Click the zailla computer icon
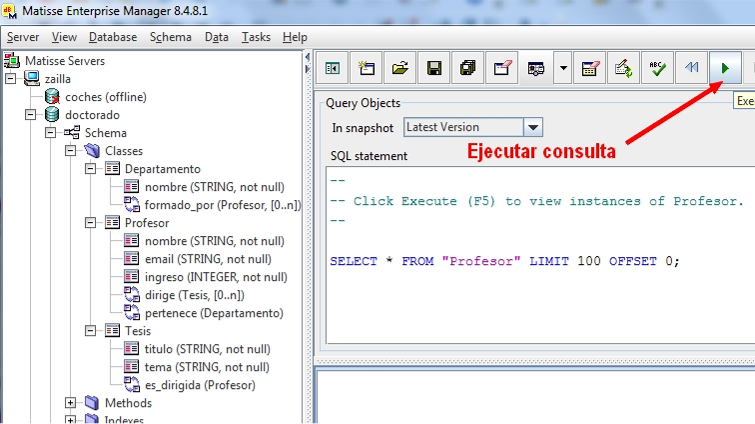Image resolution: width=755 pixels, height=424 pixels. [x=32, y=78]
